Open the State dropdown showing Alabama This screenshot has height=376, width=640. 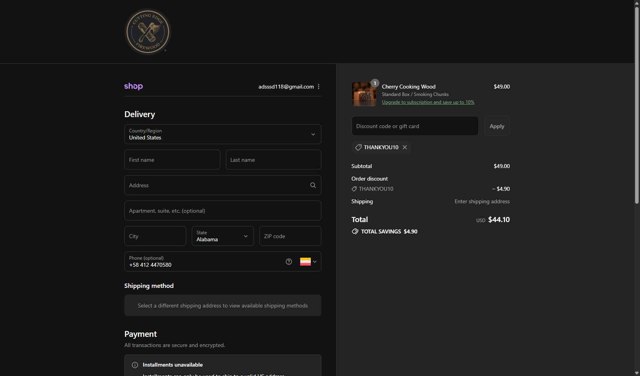[x=222, y=236]
